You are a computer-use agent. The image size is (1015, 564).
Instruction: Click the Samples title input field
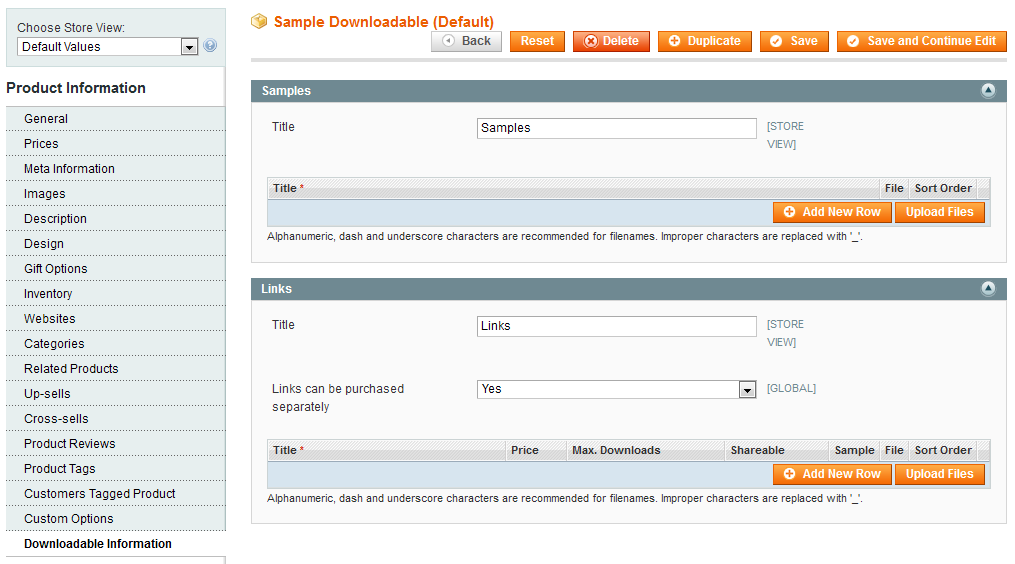coord(616,128)
